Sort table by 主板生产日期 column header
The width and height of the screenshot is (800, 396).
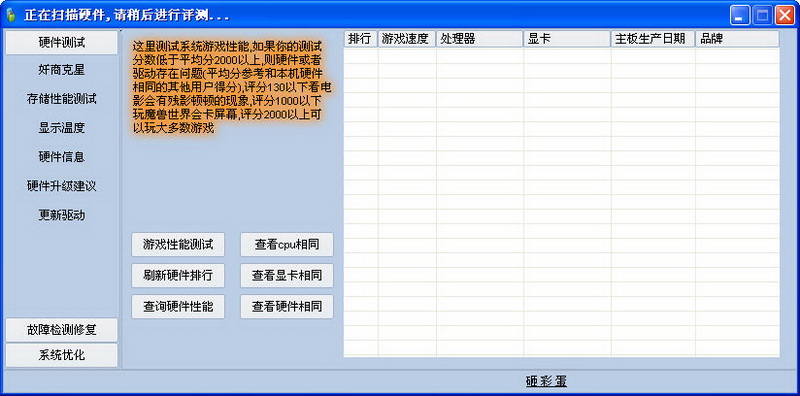pyautogui.click(x=653, y=39)
